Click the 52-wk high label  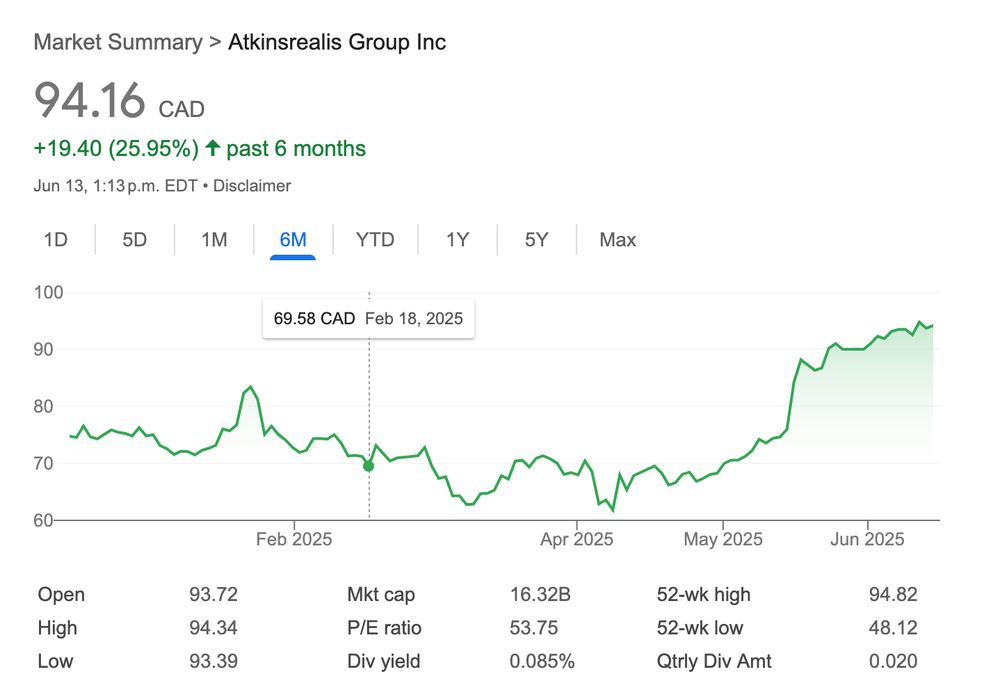(703, 595)
